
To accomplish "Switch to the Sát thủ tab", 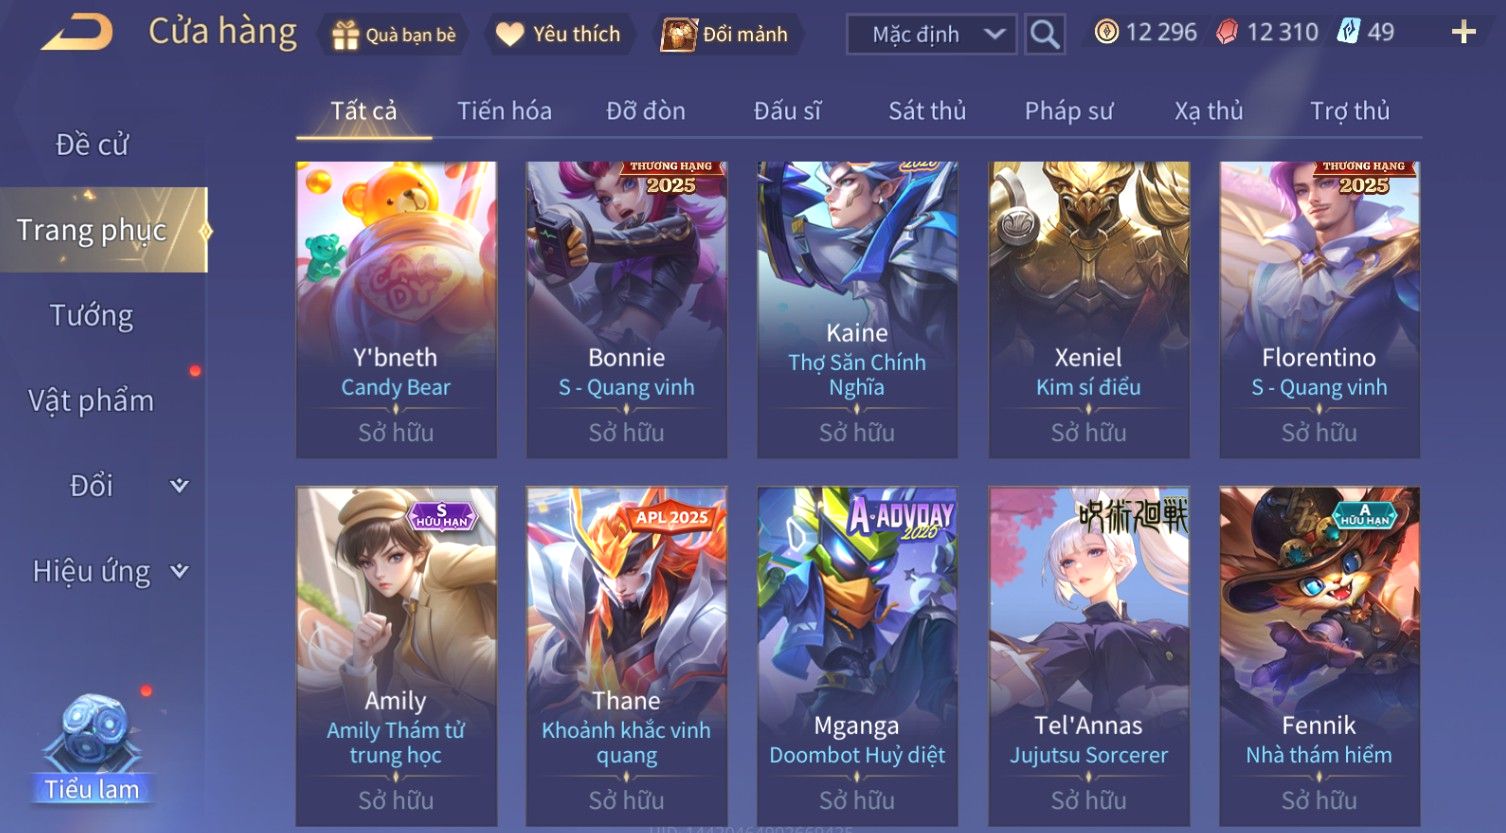I will (x=927, y=111).
